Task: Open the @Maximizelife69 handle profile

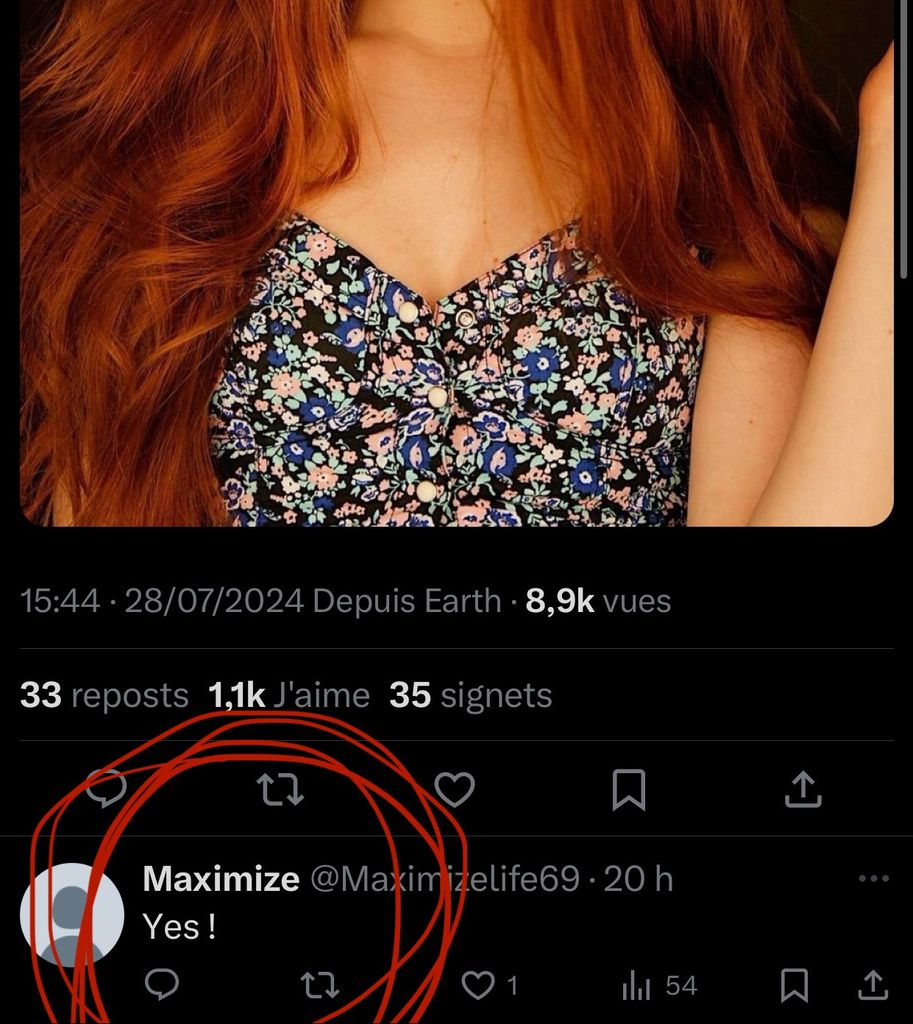Action: [445, 879]
